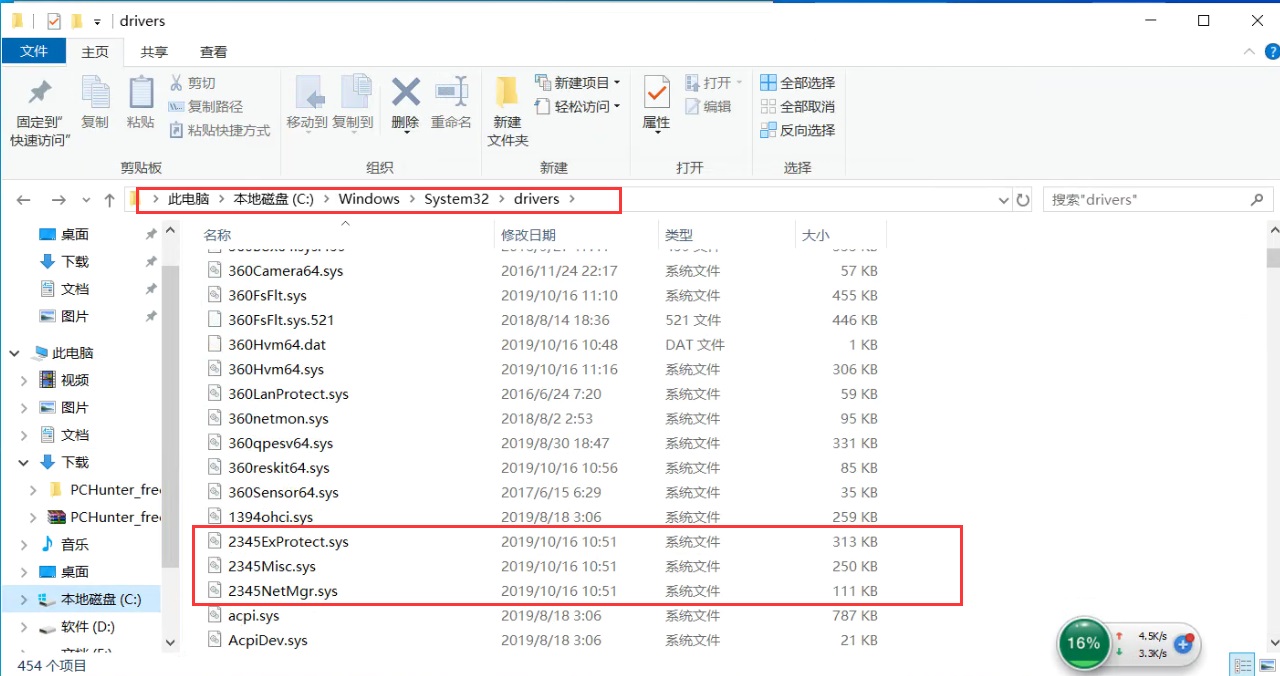Select the Cut (剪切) icon

[196, 82]
